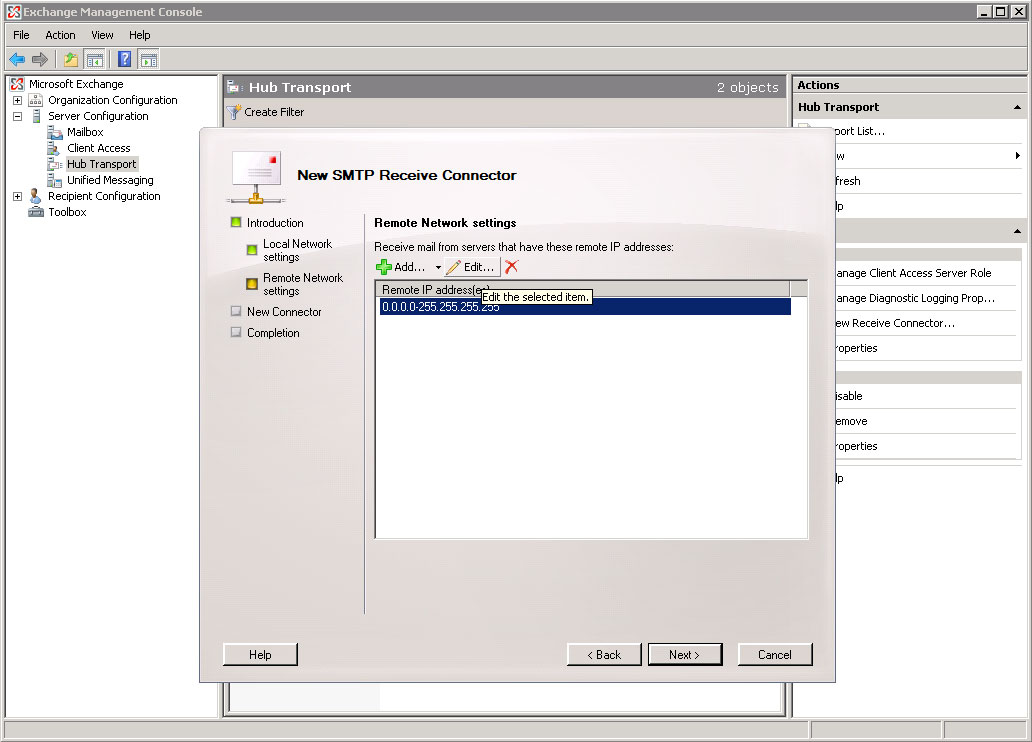Click the Next button
1032x742 pixels.
pyautogui.click(x=684, y=654)
